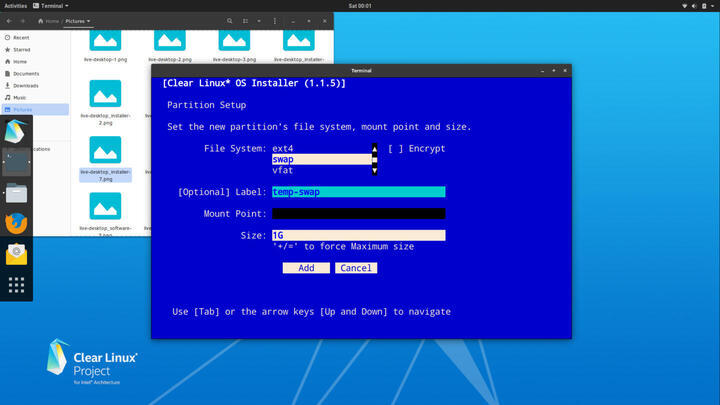720x405 pixels.
Task: Click into the Size field showing 1G
Action: [x=359, y=236]
